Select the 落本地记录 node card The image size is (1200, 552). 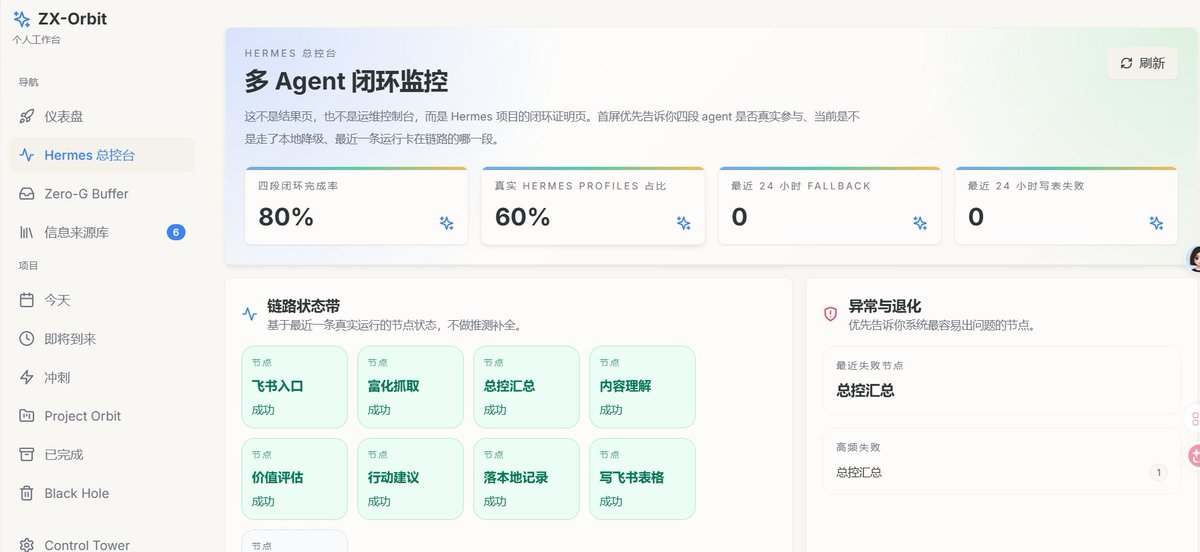tap(527, 479)
